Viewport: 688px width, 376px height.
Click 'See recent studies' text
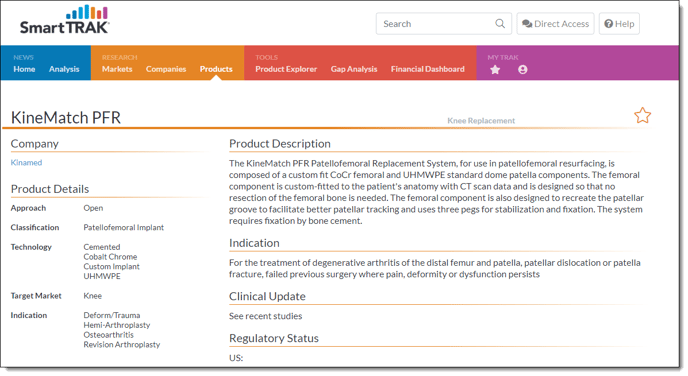pos(265,316)
